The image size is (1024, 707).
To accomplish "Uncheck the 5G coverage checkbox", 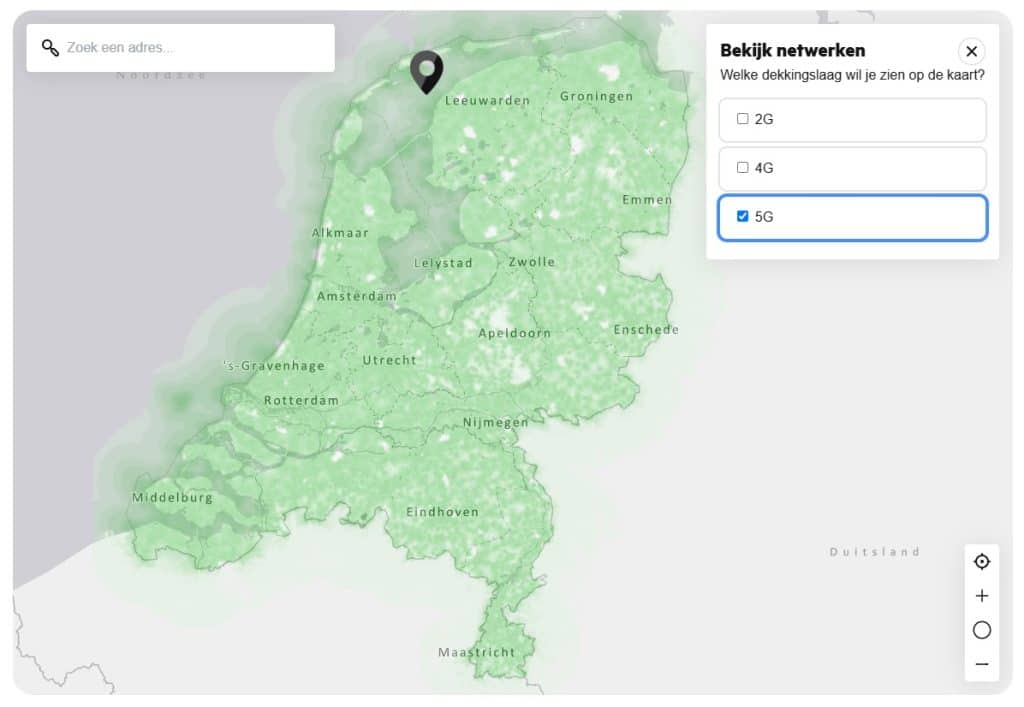I will tap(742, 216).
